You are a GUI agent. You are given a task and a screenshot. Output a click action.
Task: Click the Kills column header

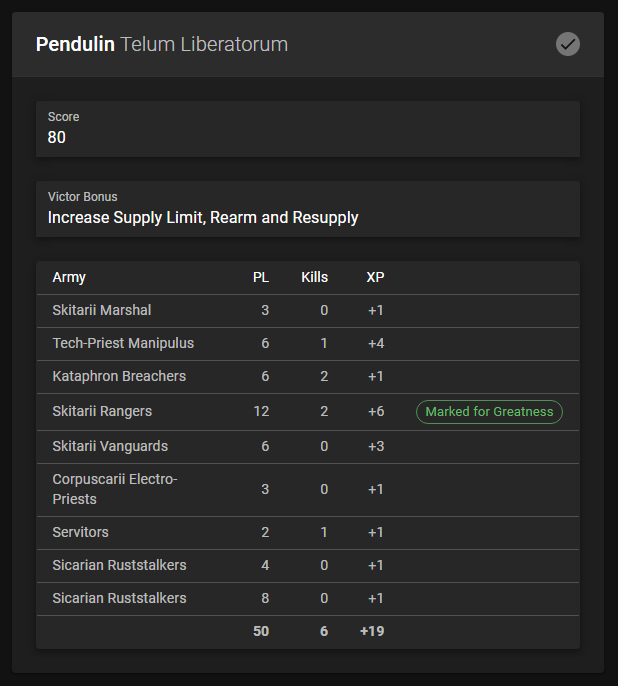314,277
